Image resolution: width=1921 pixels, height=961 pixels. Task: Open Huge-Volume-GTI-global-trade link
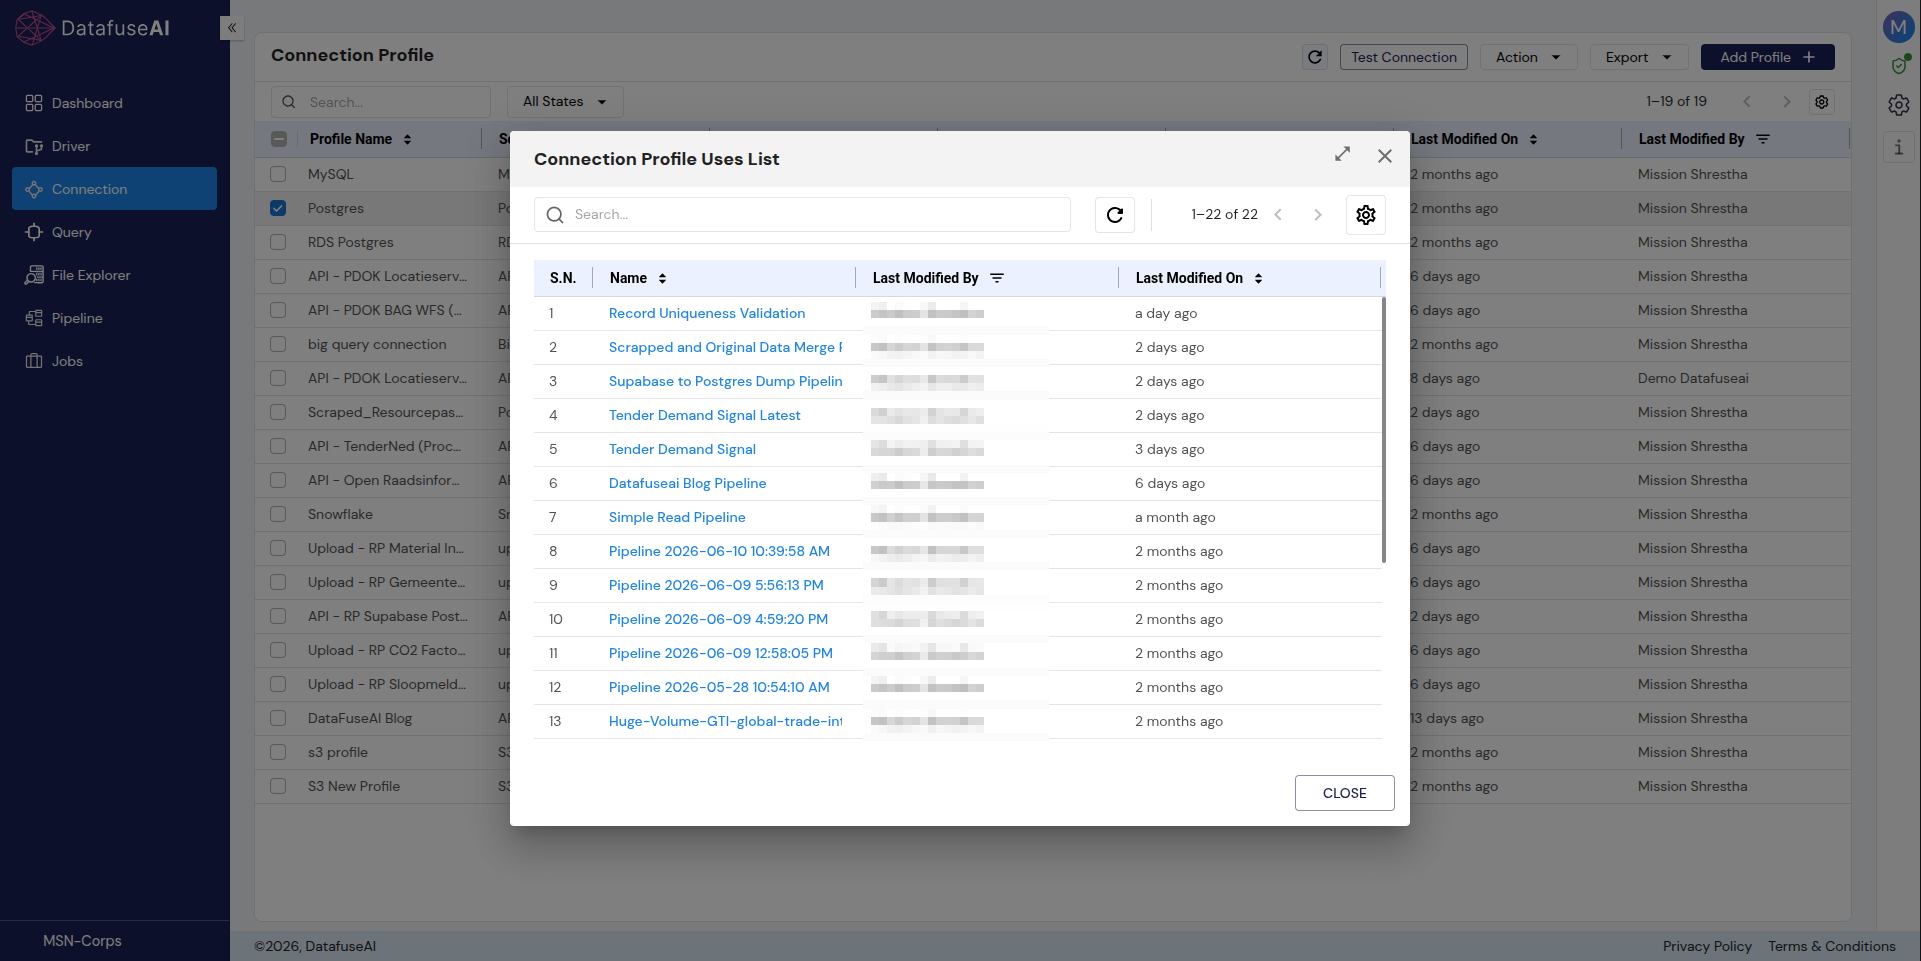click(726, 721)
